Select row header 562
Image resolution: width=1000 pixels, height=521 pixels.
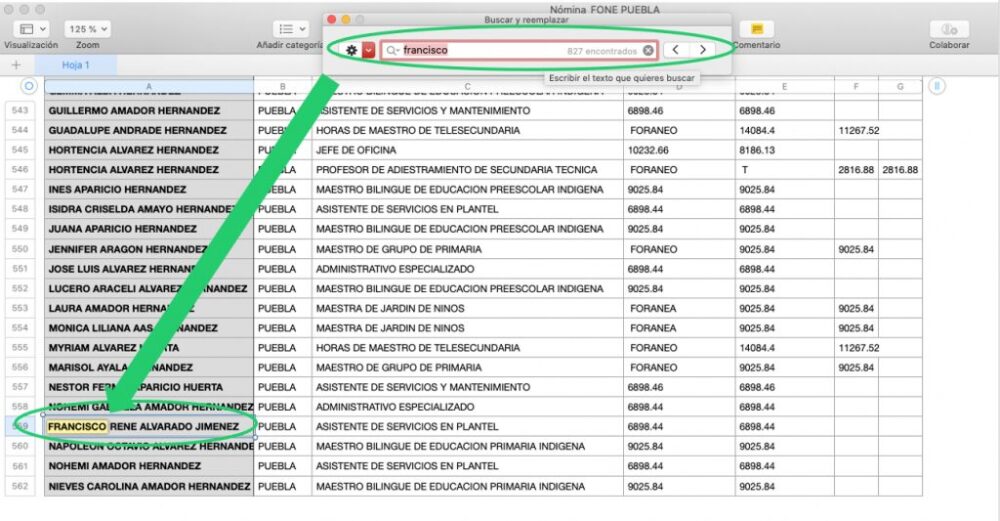20,486
